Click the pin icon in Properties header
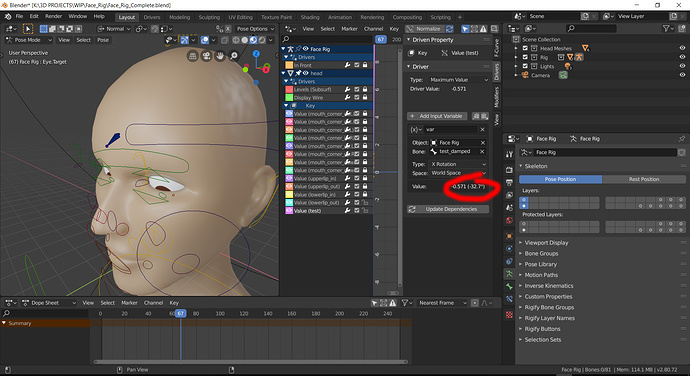This screenshot has height=376, width=690. 682,139
